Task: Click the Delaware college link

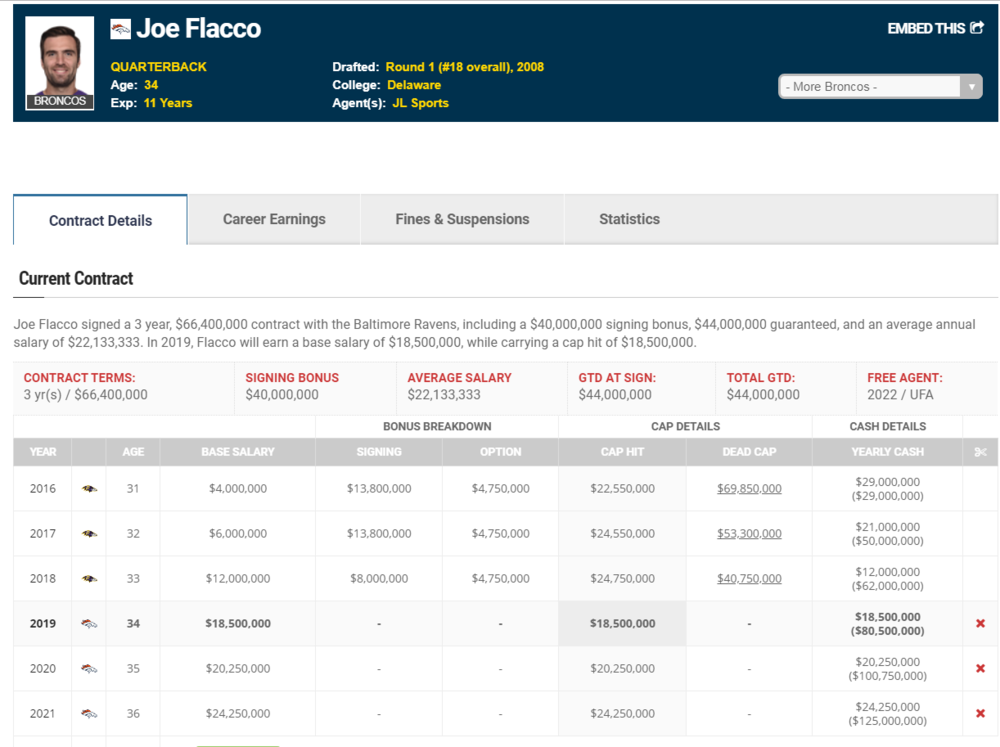Action: pos(414,85)
